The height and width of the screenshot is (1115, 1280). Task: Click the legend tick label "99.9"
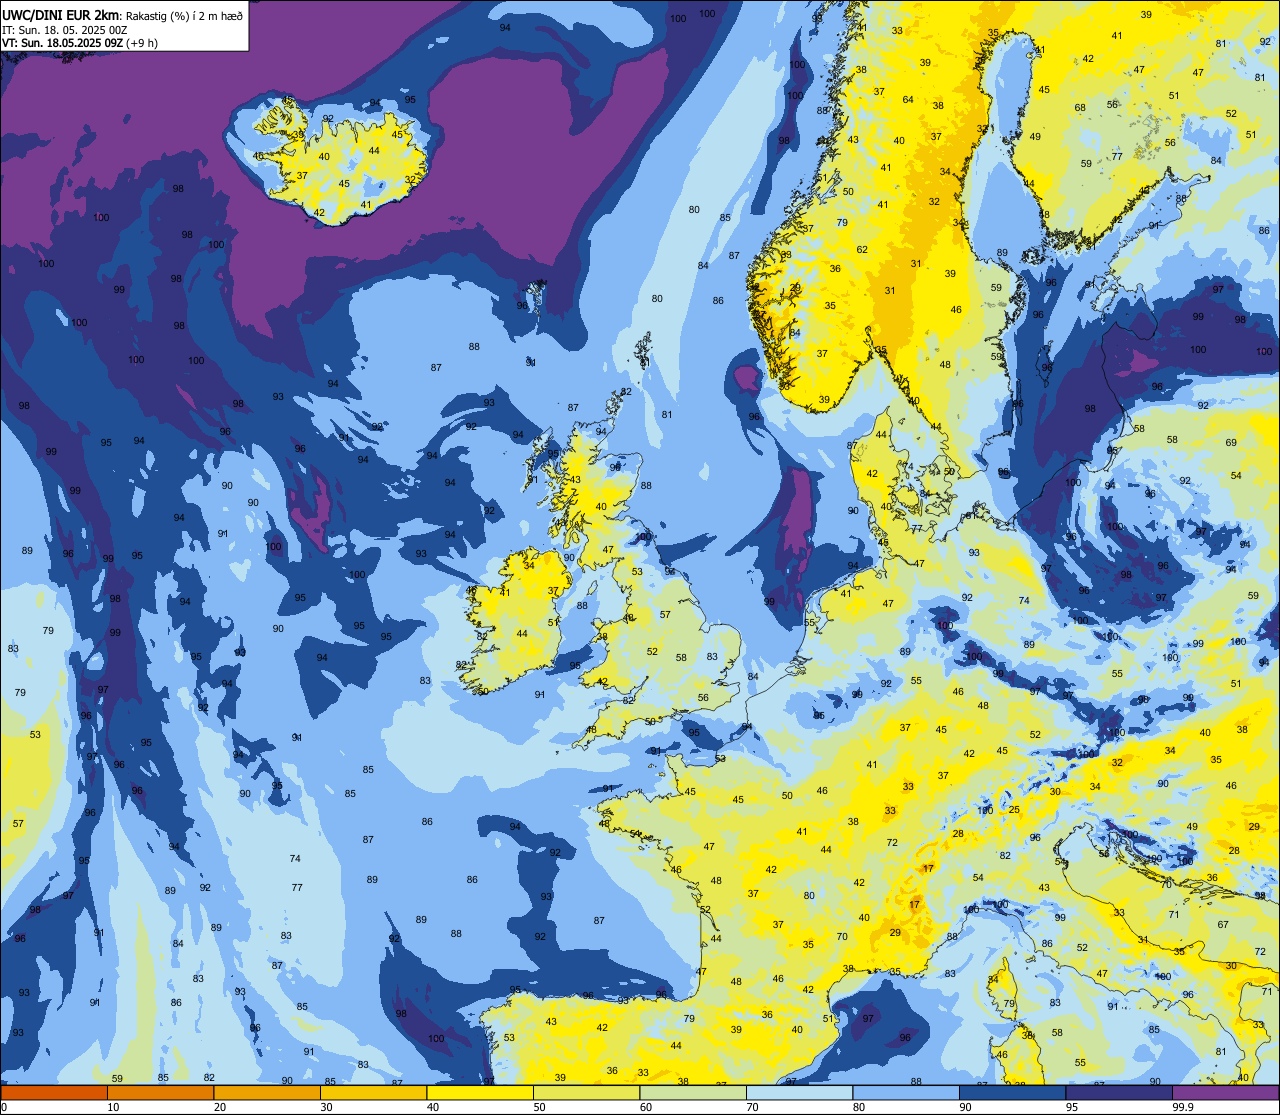tap(1184, 1107)
